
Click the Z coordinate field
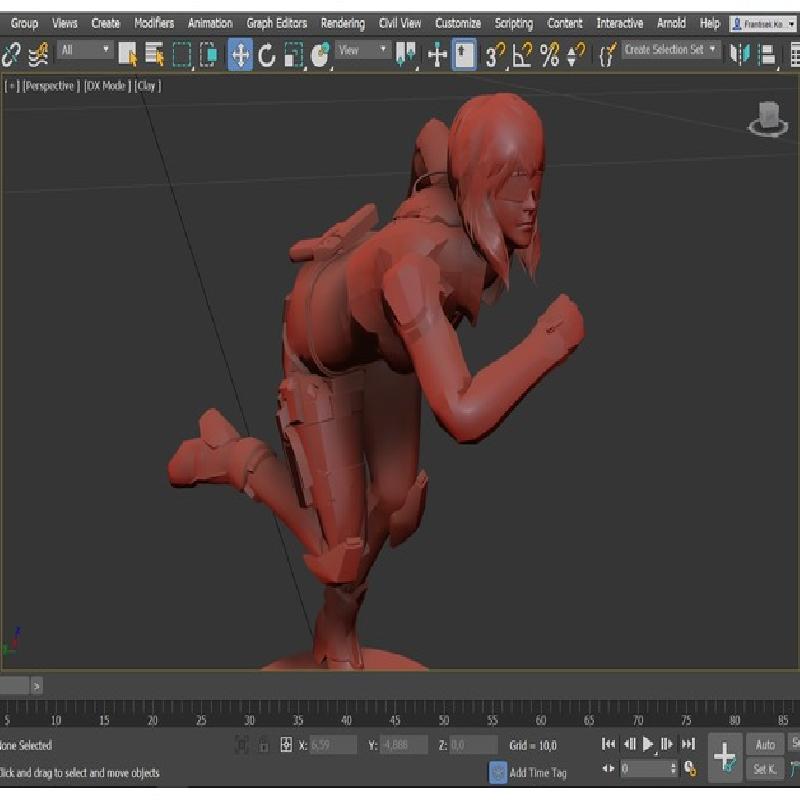click(x=473, y=745)
